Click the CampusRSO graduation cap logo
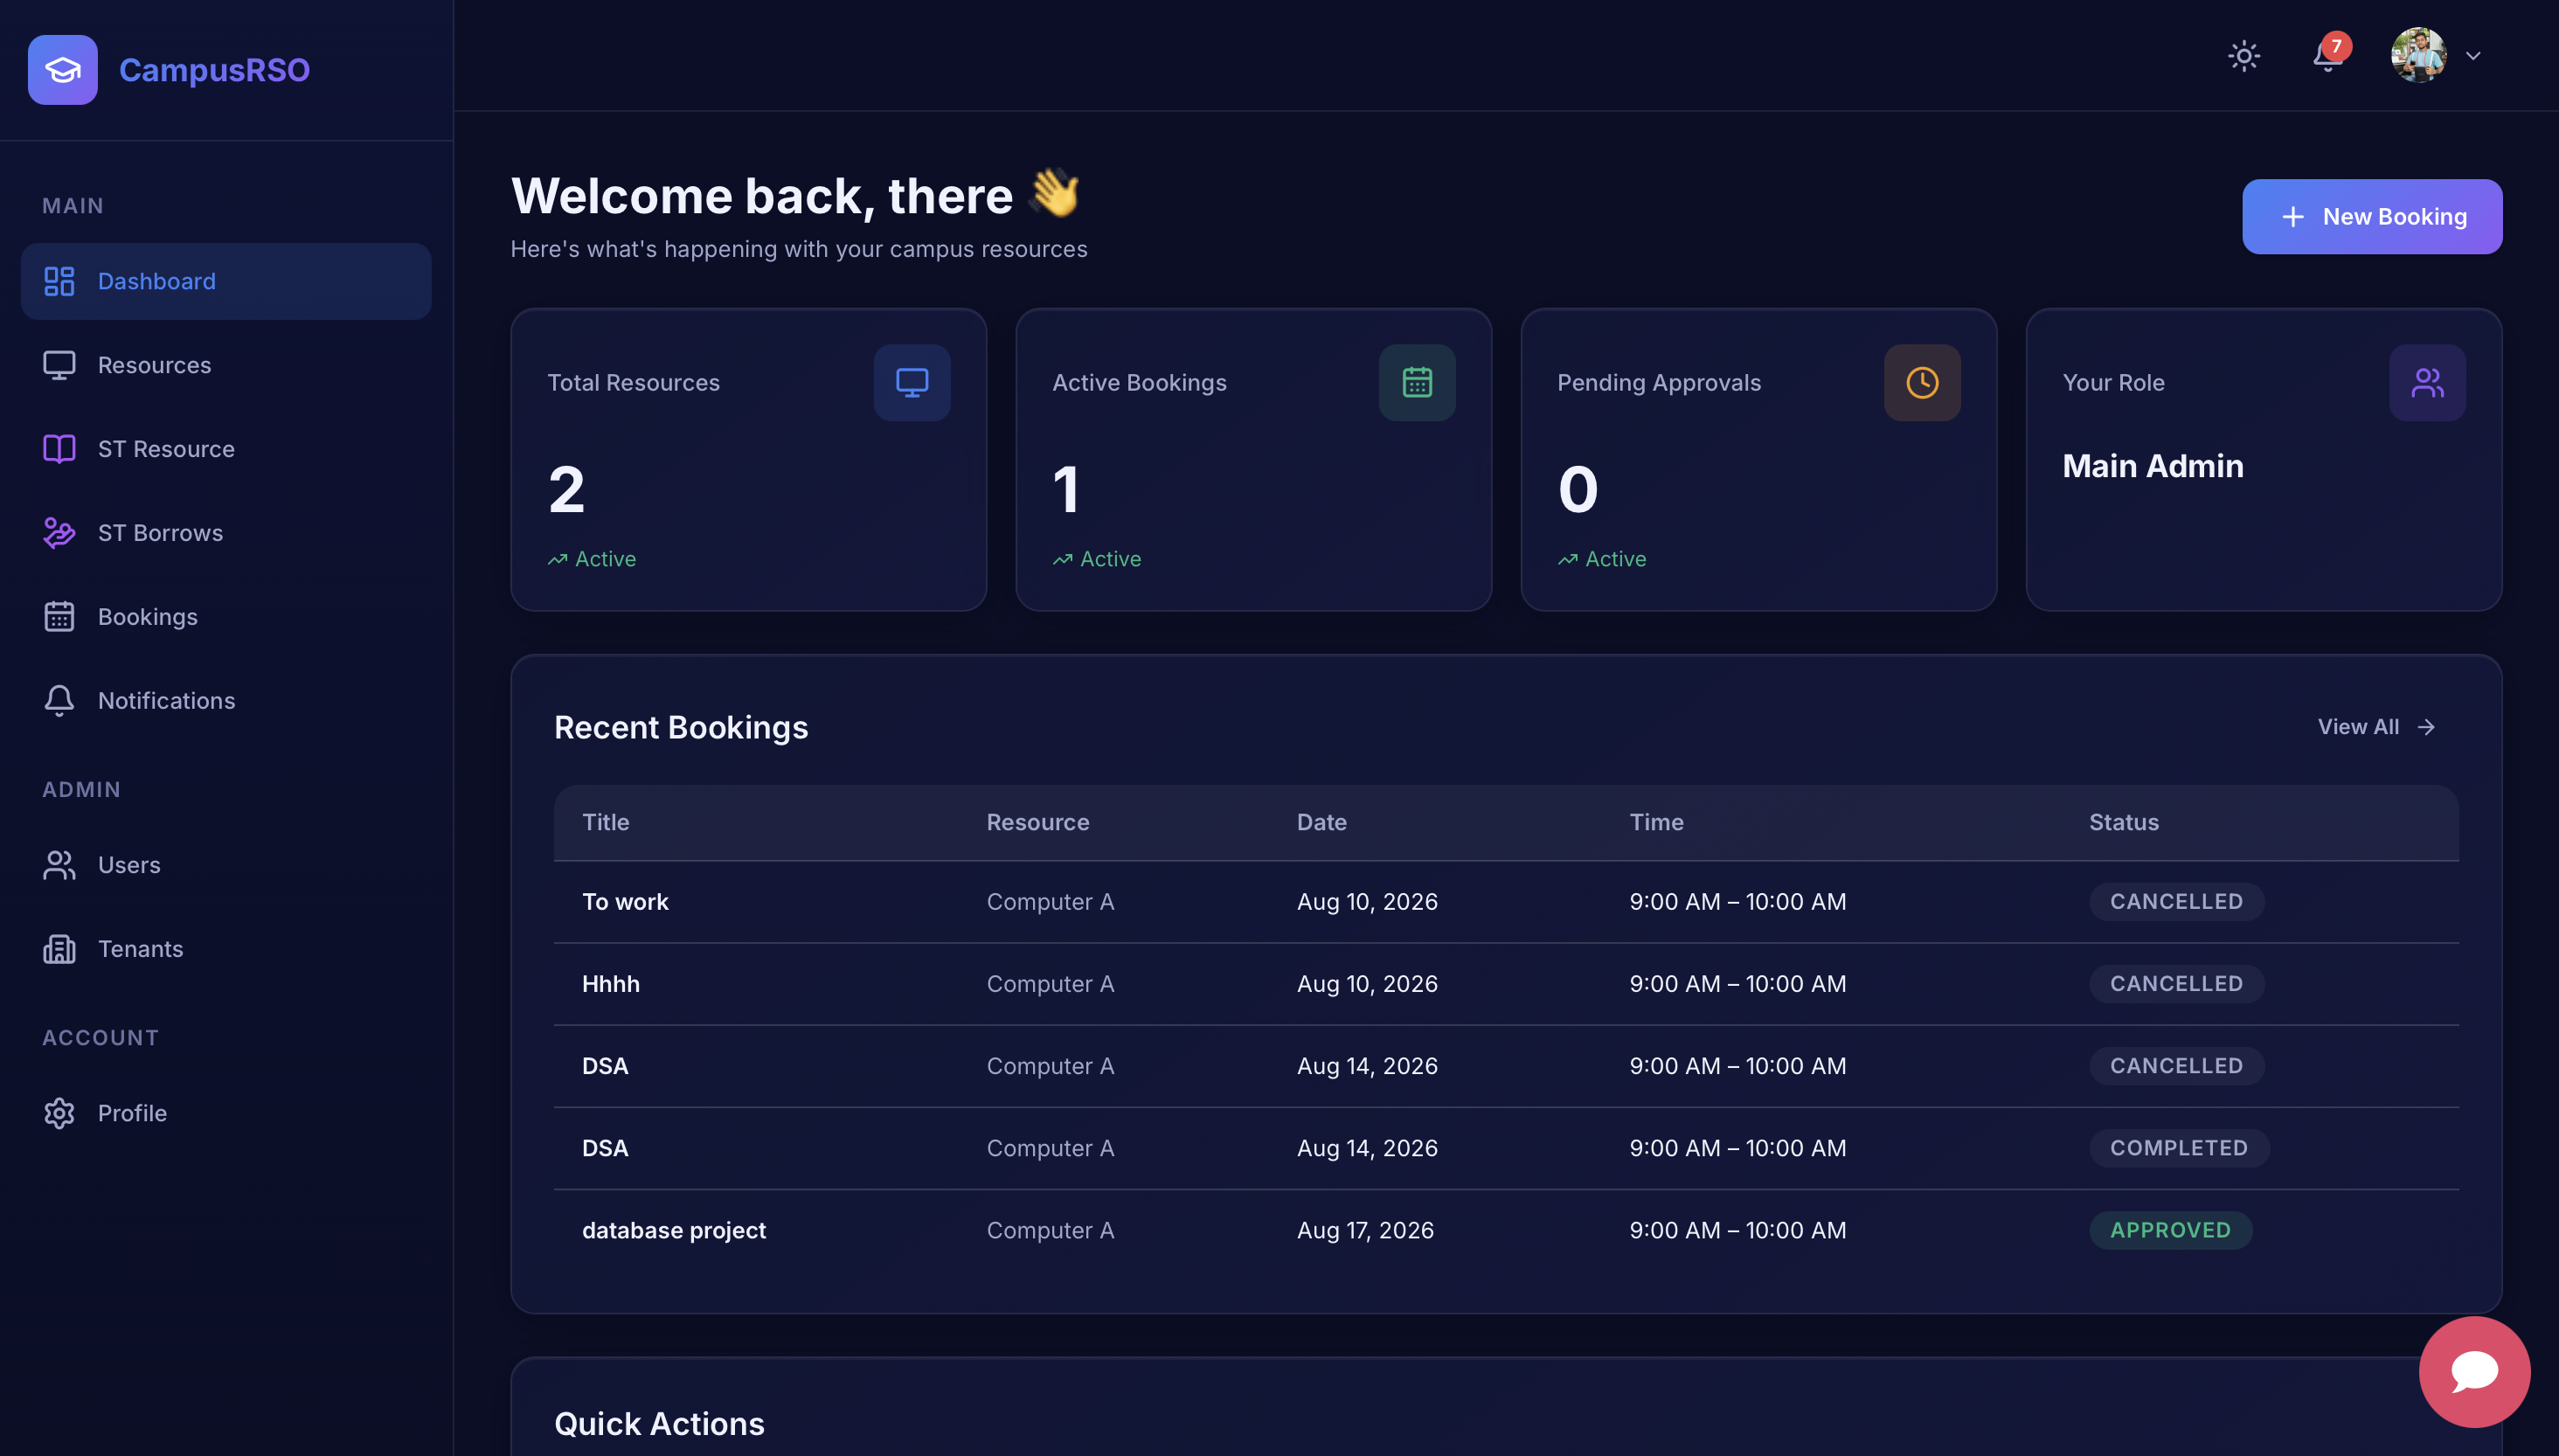The width and height of the screenshot is (2559, 1456). tap(63, 70)
